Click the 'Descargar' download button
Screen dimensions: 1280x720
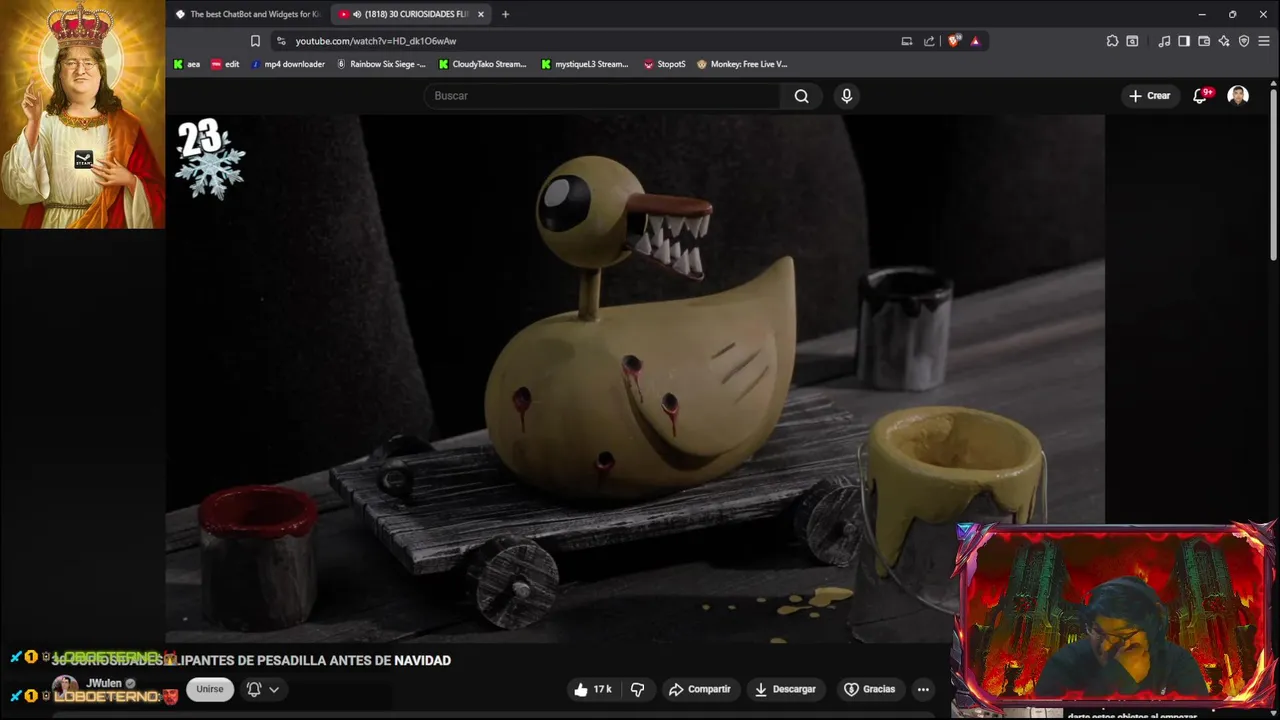[x=785, y=689]
